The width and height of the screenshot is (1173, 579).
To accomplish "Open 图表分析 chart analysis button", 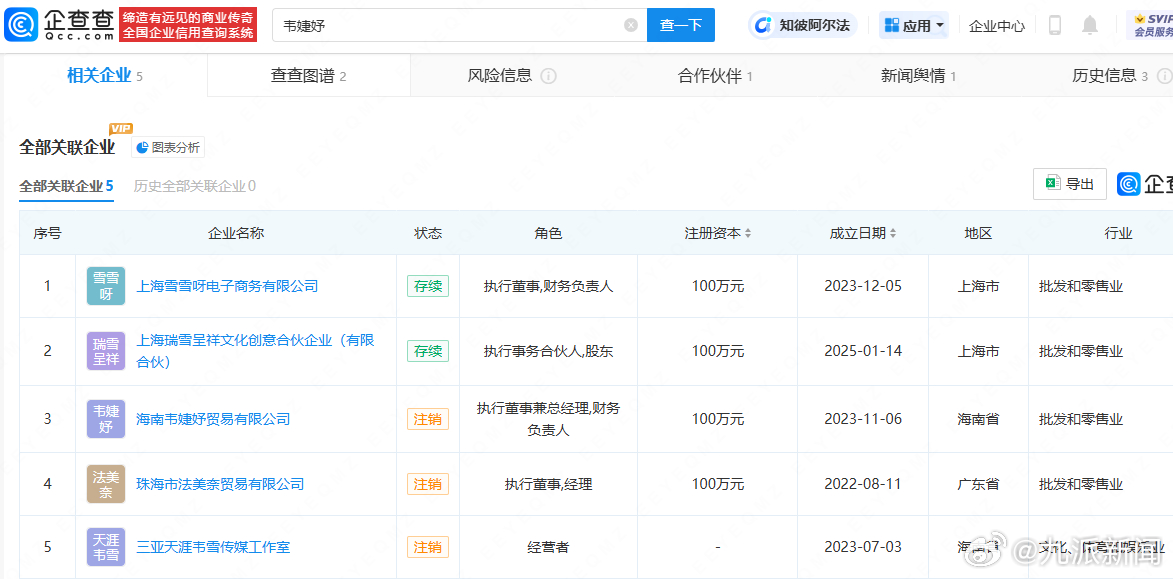I will 168,147.
